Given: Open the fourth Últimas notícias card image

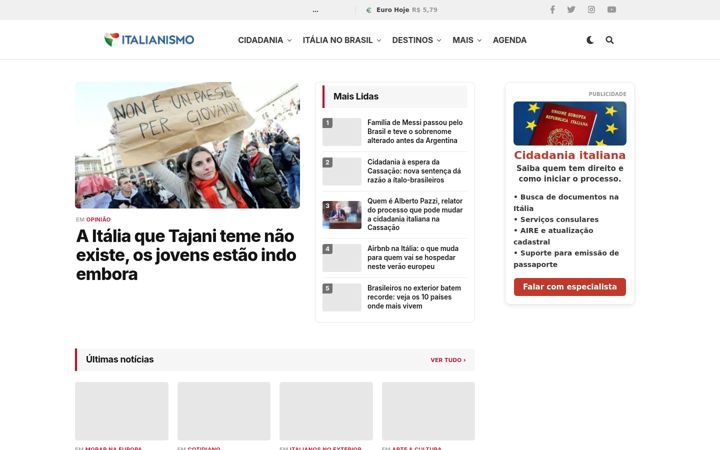Looking at the screenshot, I should click(428, 411).
